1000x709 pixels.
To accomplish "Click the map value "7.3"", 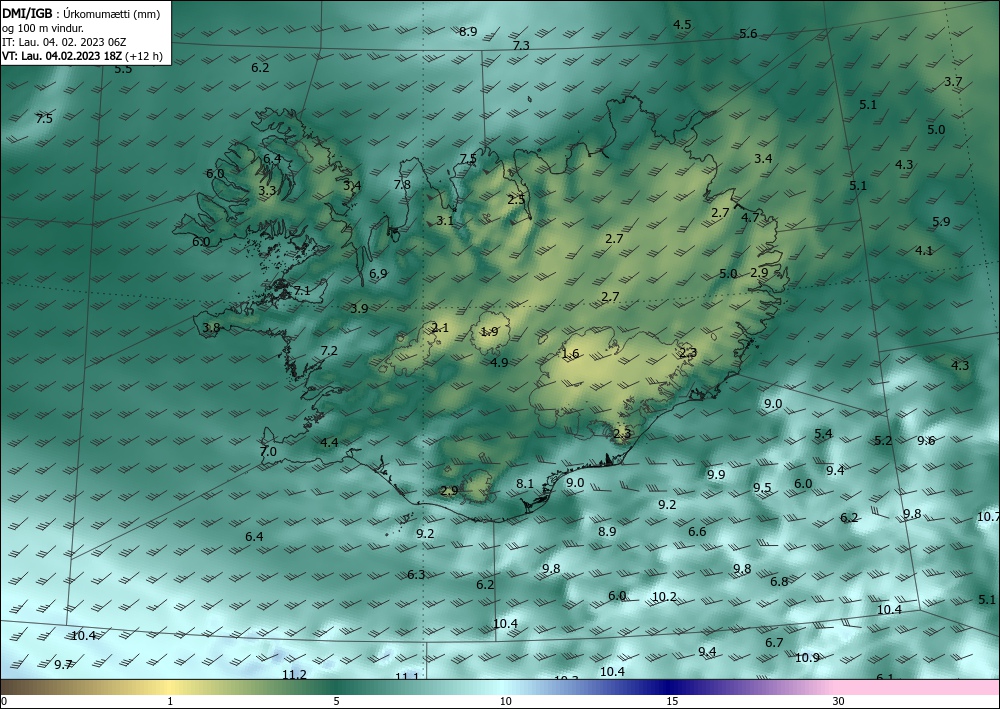I will point(521,45).
